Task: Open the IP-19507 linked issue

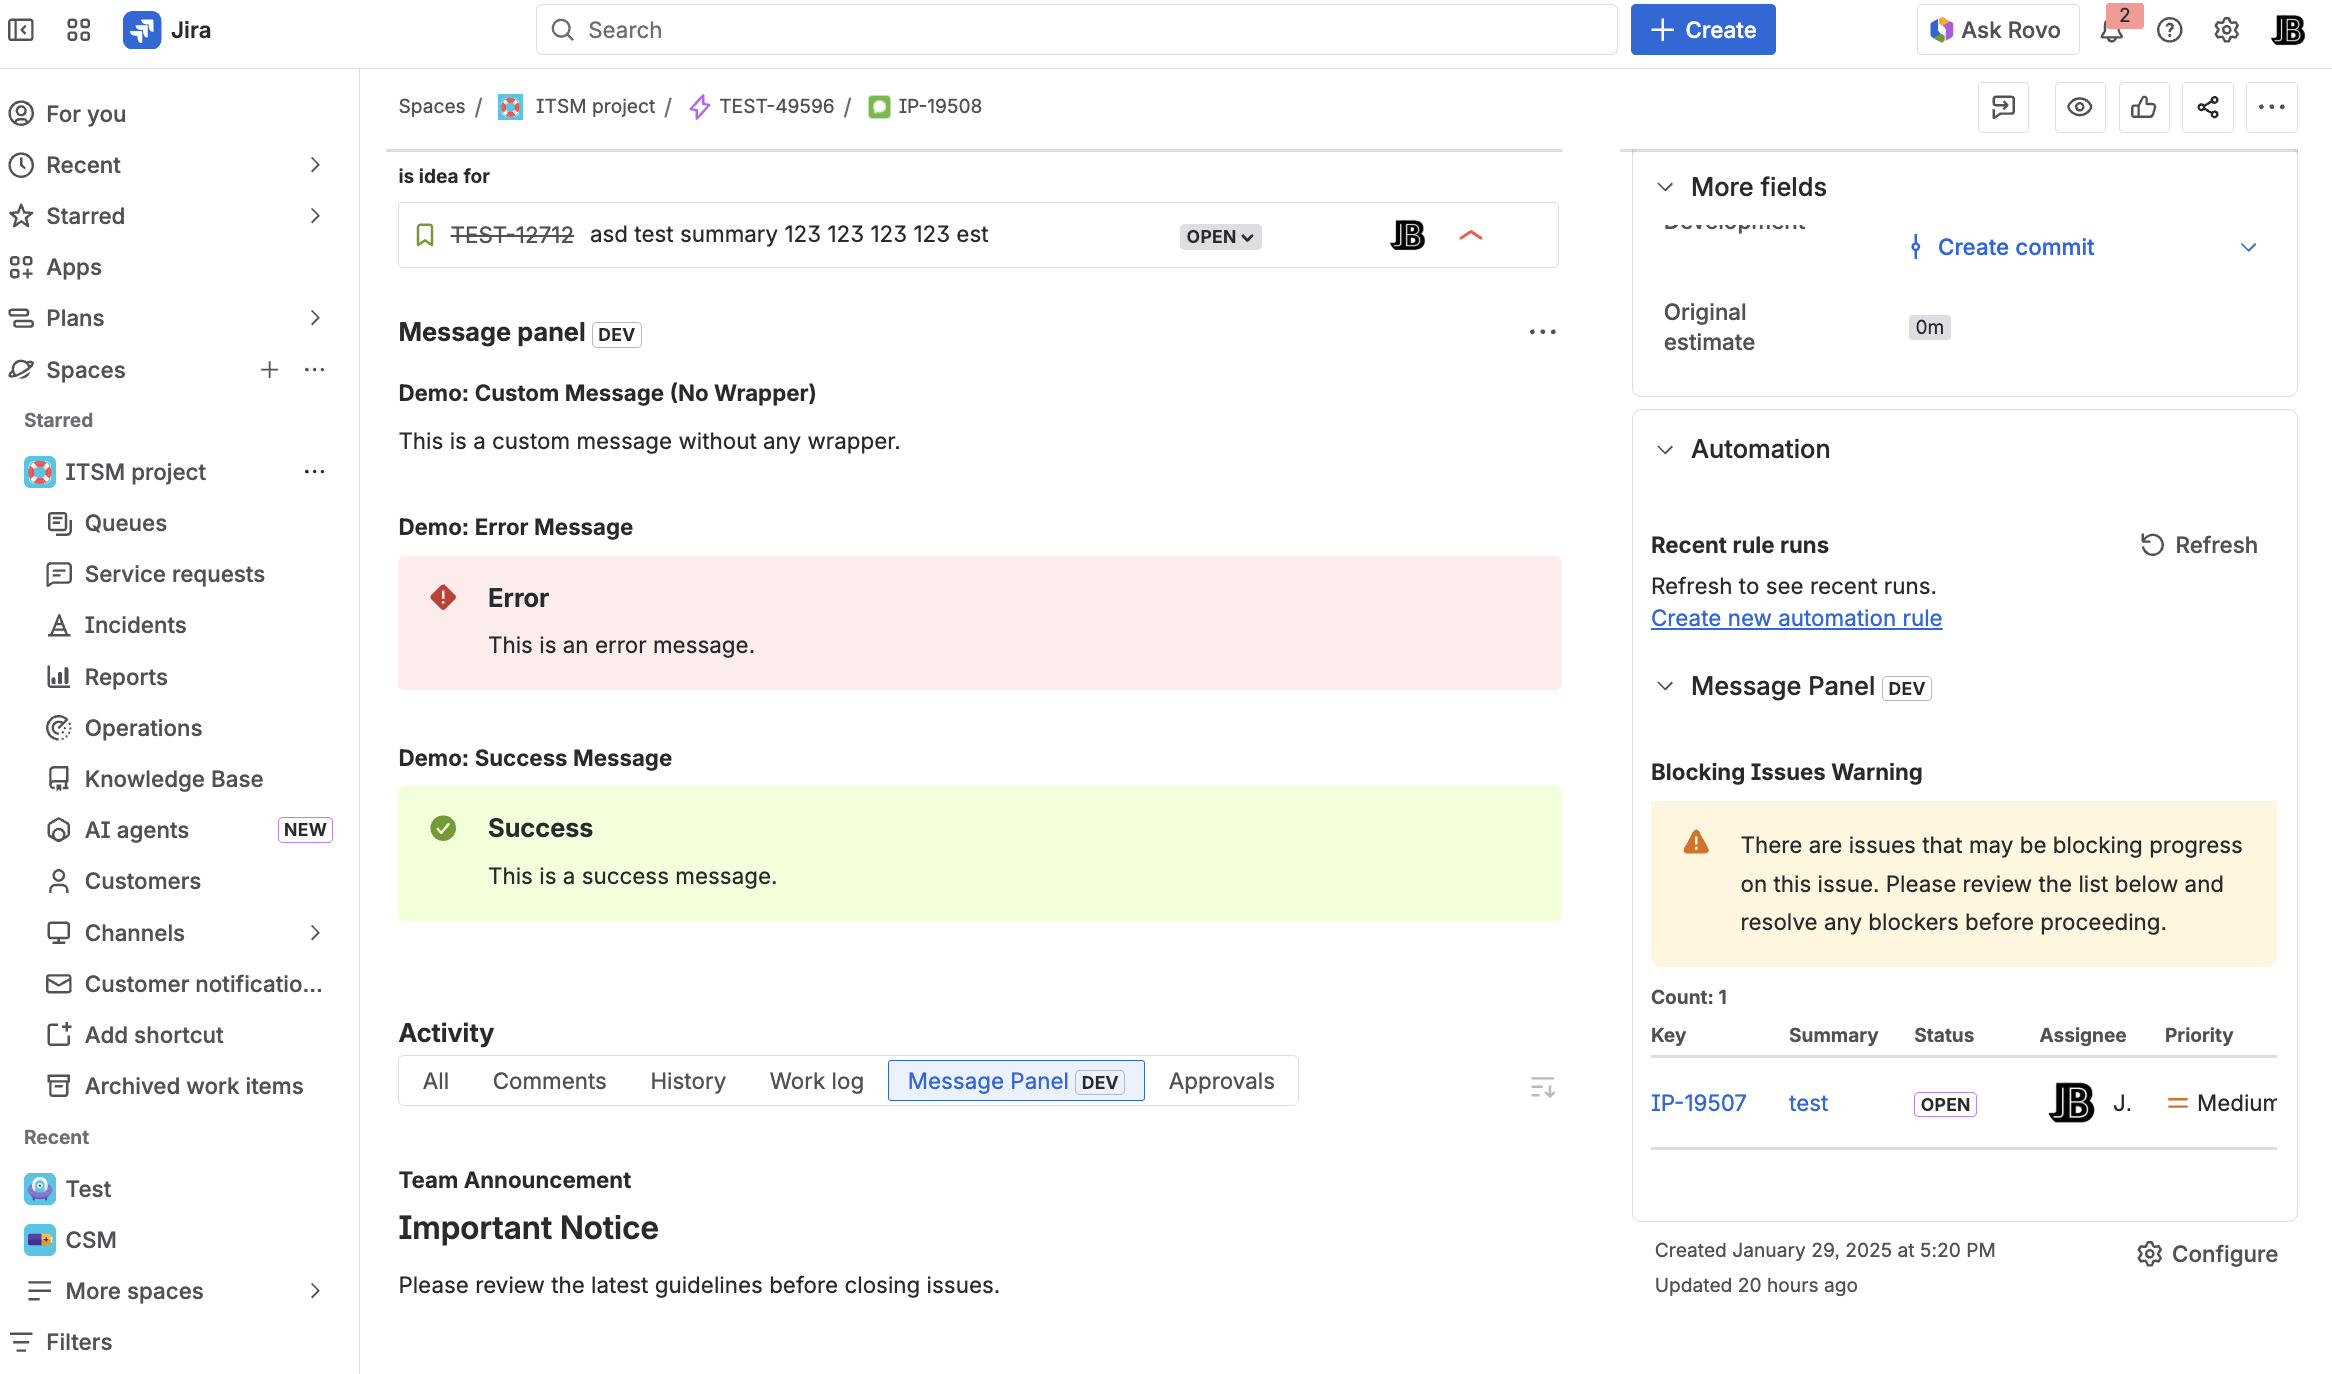Action: (1698, 1102)
